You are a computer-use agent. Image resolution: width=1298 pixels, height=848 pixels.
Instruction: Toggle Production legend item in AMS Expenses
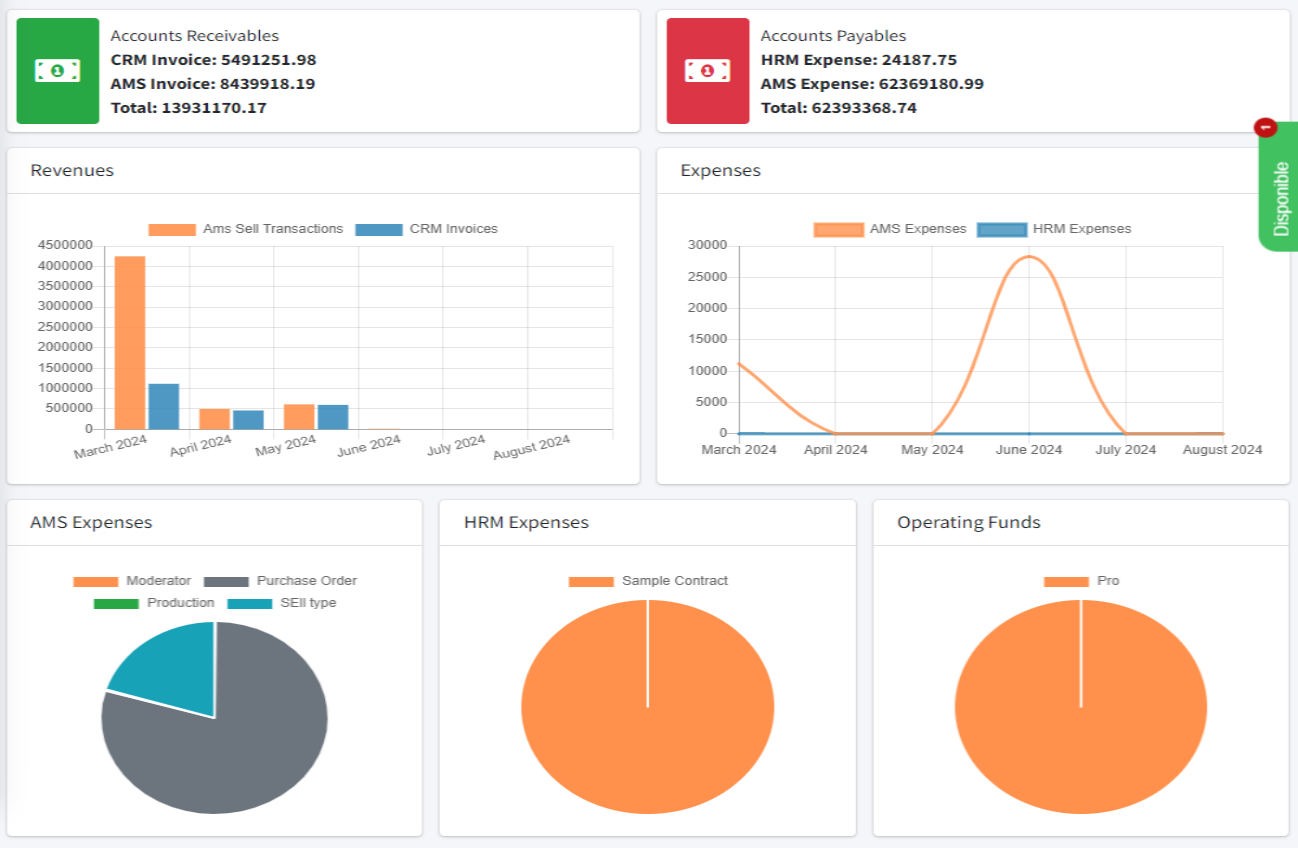point(154,603)
